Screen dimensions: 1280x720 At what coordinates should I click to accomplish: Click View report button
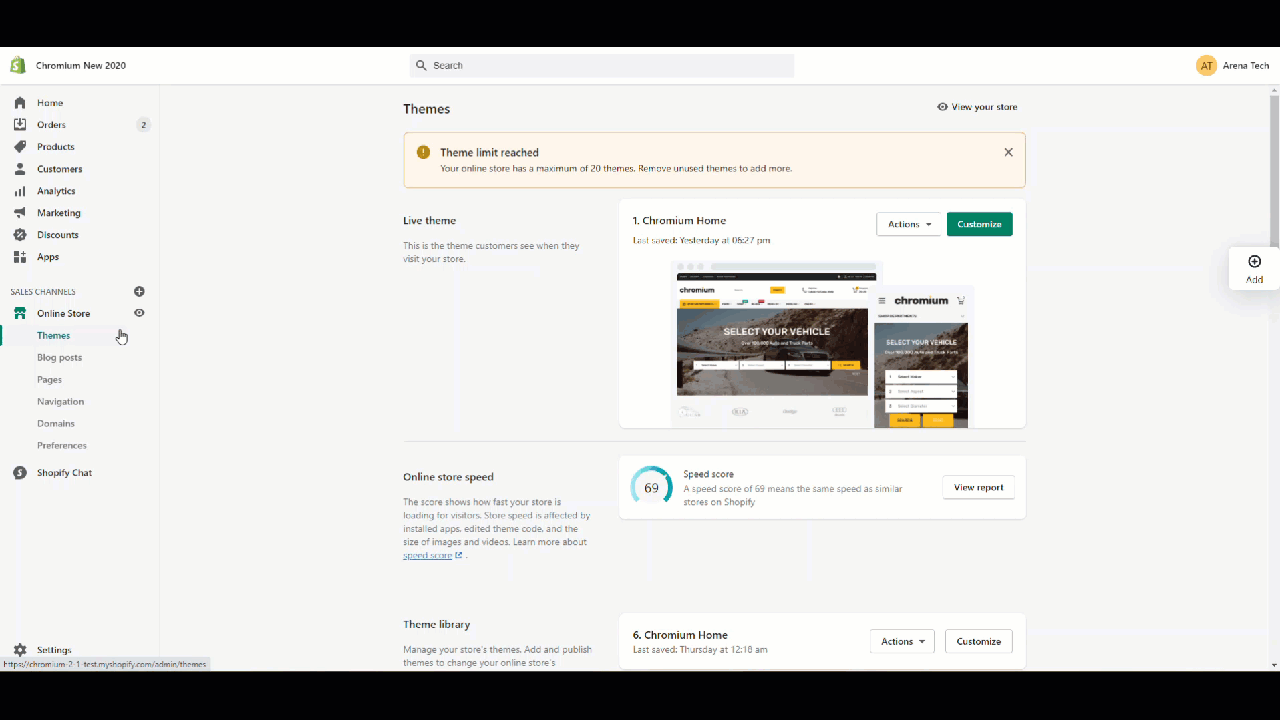pyautogui.click(x=978, y=487)
